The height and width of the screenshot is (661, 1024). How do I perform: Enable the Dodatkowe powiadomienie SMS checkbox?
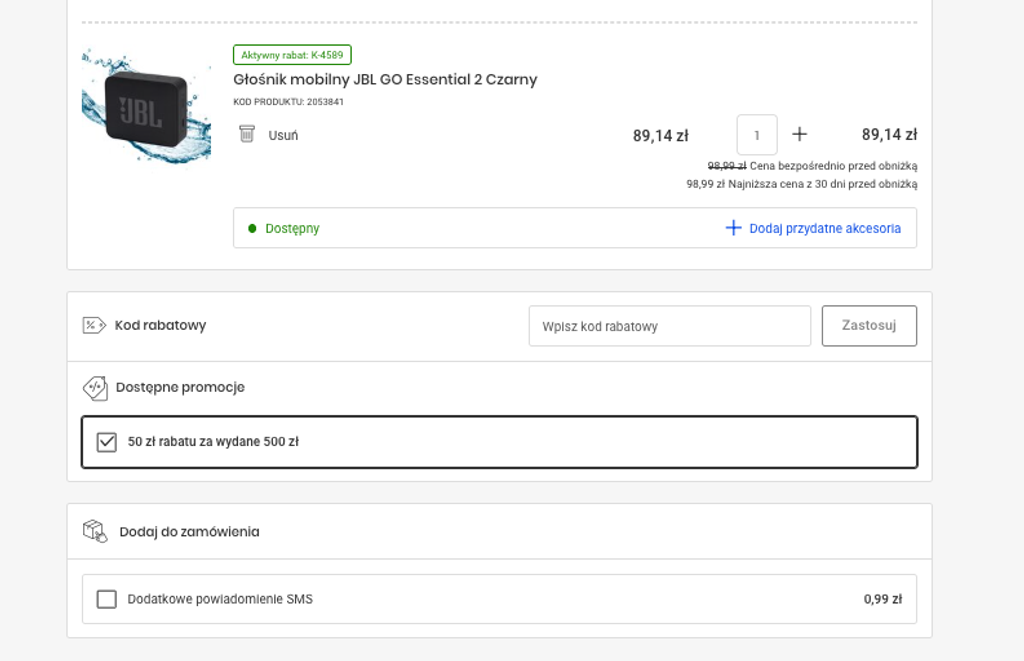[107, 599]
